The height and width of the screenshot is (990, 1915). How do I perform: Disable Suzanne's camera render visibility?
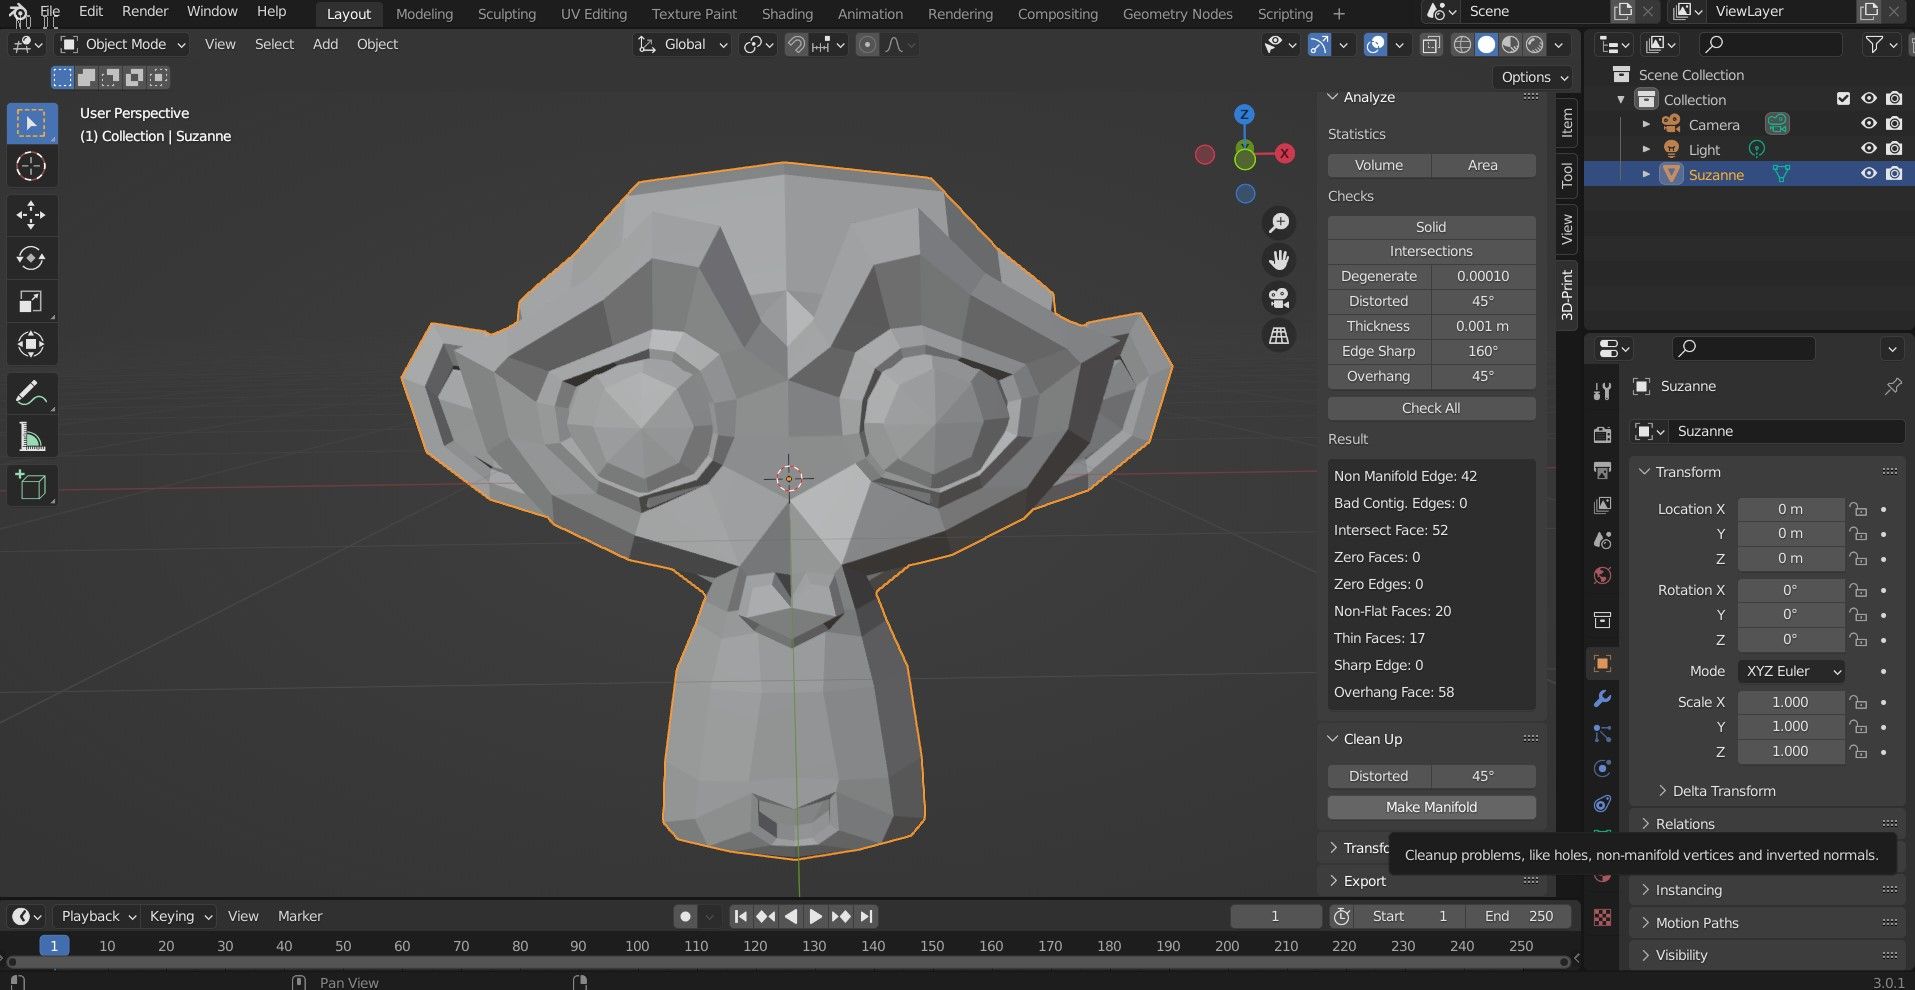point(1893,173)
